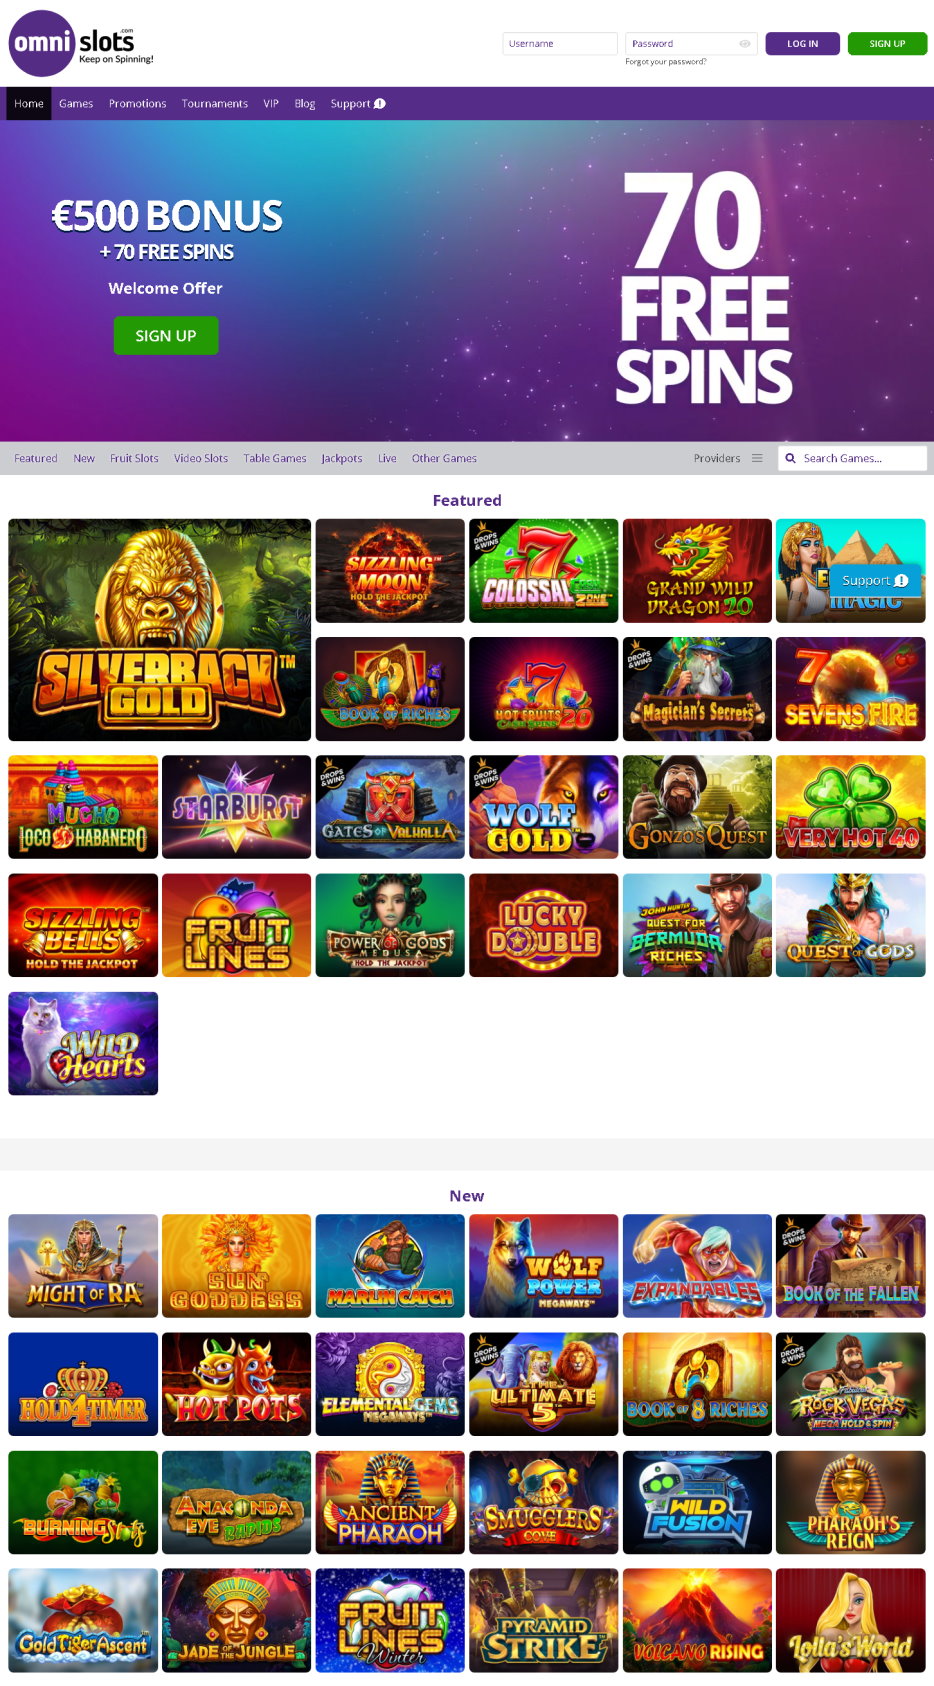Follow the Forgot your password link
This screenshot has height=1686, width=934.
click(666, 62)
